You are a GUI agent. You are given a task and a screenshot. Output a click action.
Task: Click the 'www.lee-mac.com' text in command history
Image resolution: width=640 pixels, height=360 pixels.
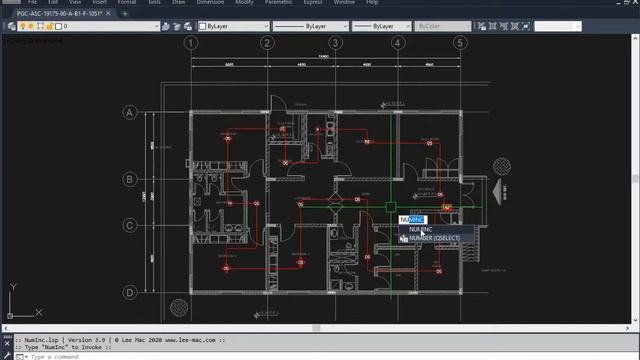(x=190, y=340)
